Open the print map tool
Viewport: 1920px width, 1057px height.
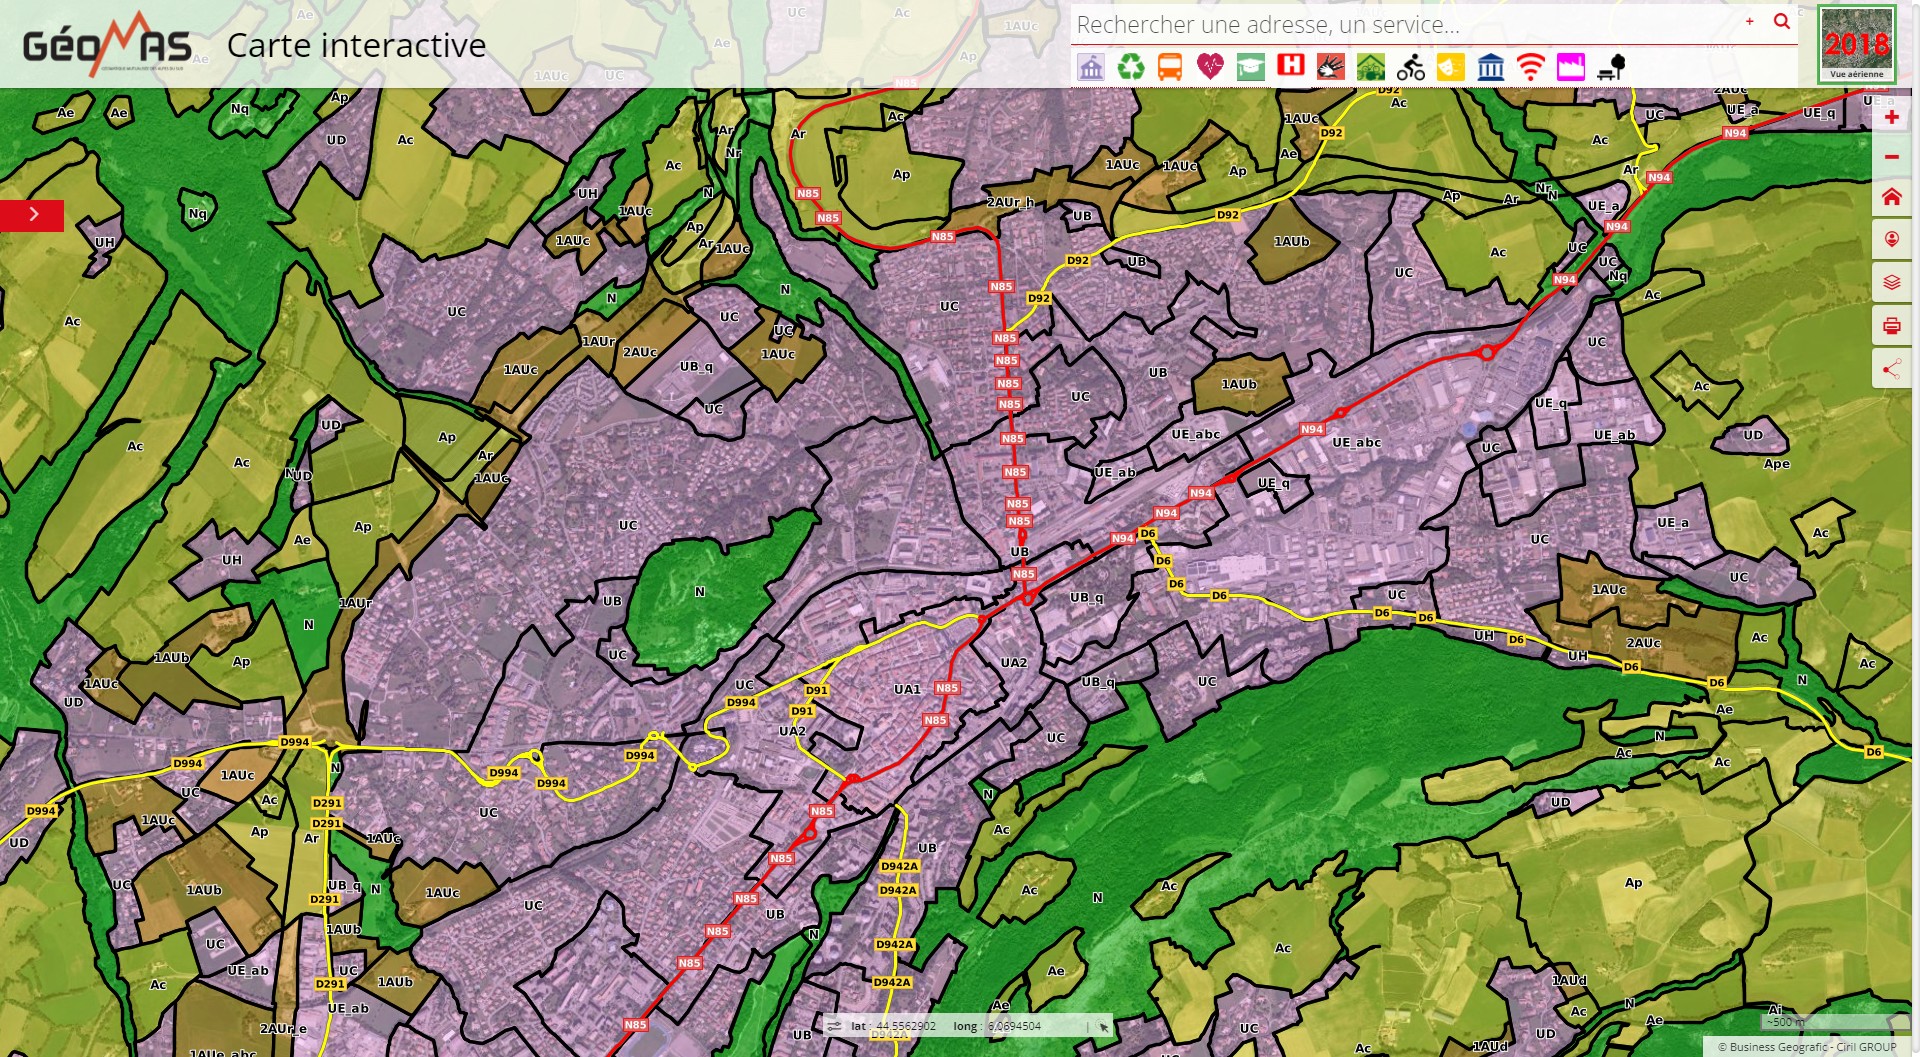(1891, 326)
